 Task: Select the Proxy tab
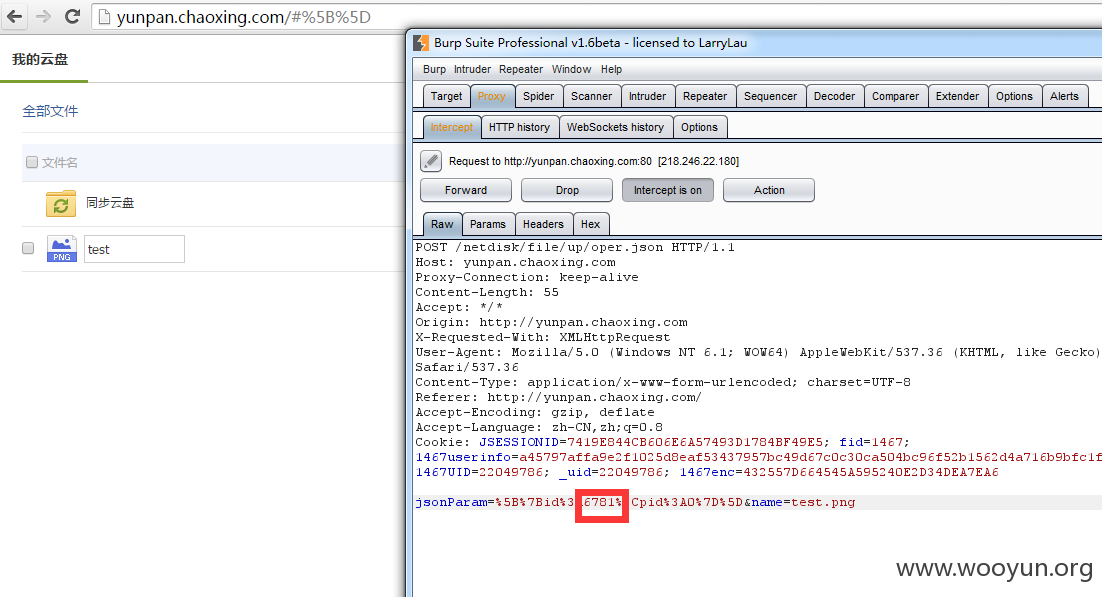491,96
